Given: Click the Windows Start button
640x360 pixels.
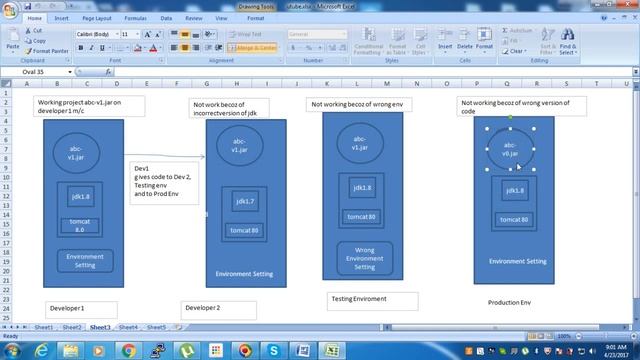Looking at the screenshot, I should click(x=12, y=351).
